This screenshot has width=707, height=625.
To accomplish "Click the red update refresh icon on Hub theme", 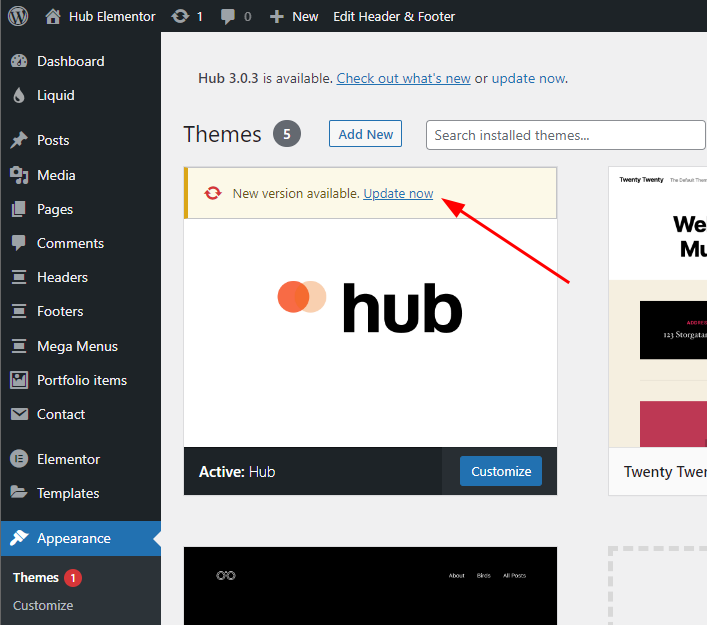I will coord(212,193).
